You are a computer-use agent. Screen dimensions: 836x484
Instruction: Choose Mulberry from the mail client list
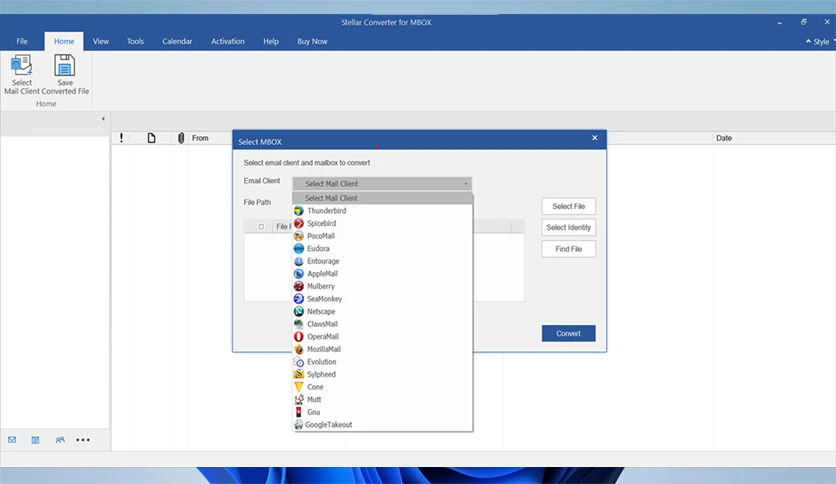pyautogui.click(x=382, y=286)
